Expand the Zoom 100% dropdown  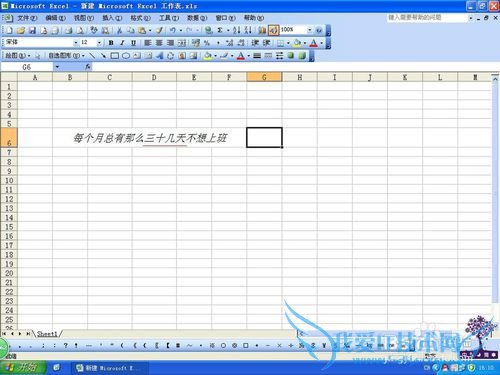click(x=310, y=30)
